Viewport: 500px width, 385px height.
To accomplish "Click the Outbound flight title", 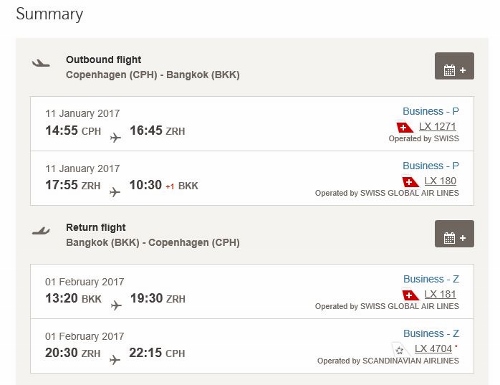I will pyautogui.click(x=103, y=60).
